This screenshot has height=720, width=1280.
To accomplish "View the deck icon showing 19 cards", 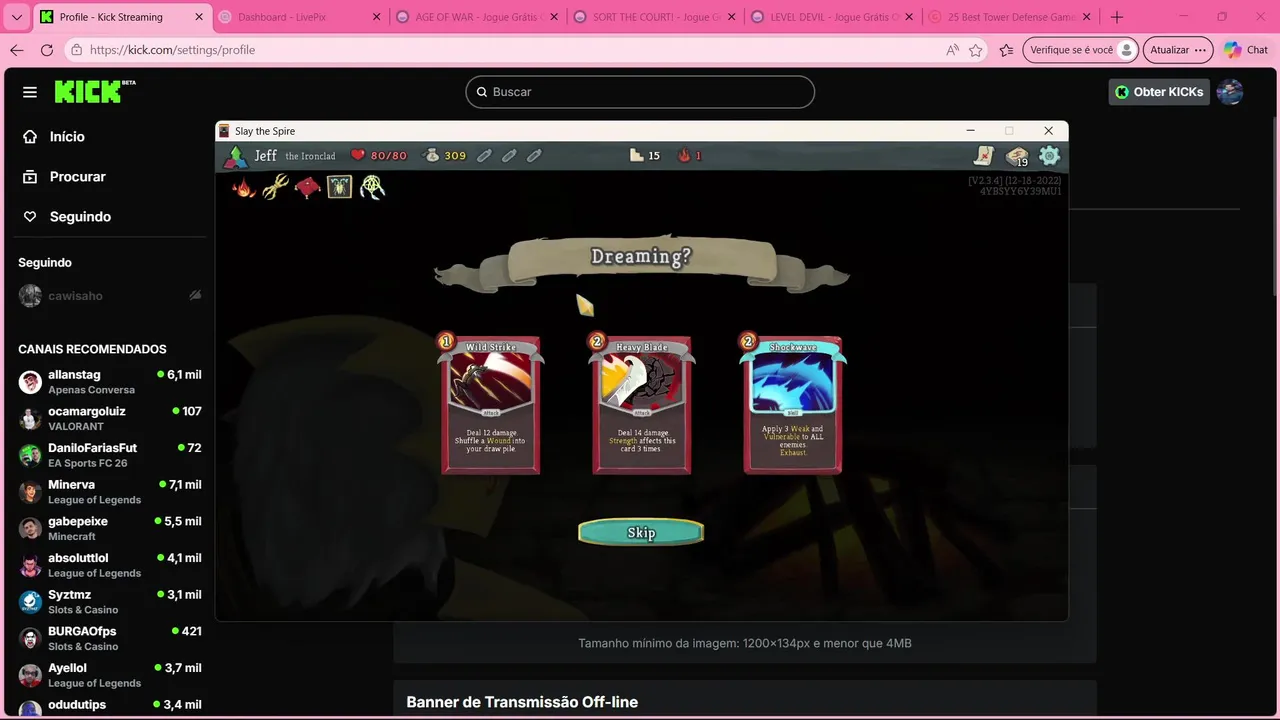I will pos(1017,156).
